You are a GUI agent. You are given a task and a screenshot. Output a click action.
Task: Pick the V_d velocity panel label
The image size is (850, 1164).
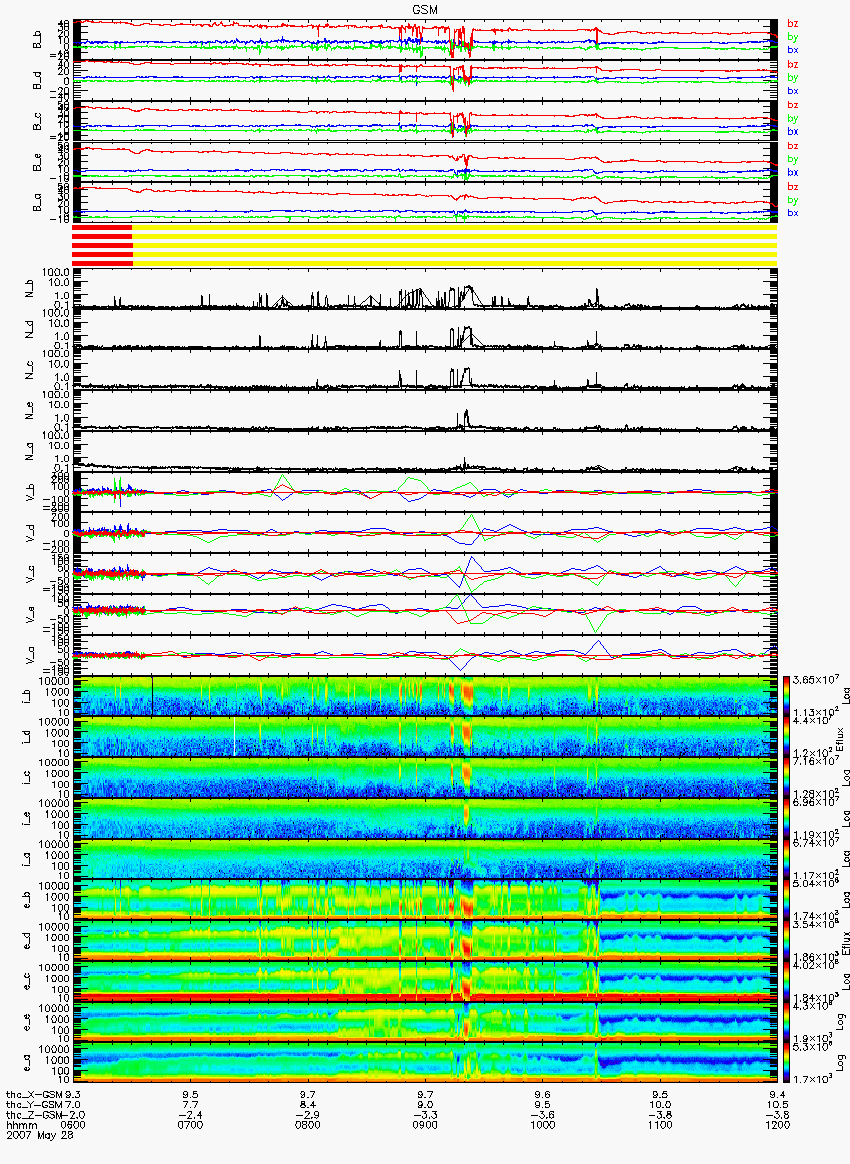click(30, 534)
